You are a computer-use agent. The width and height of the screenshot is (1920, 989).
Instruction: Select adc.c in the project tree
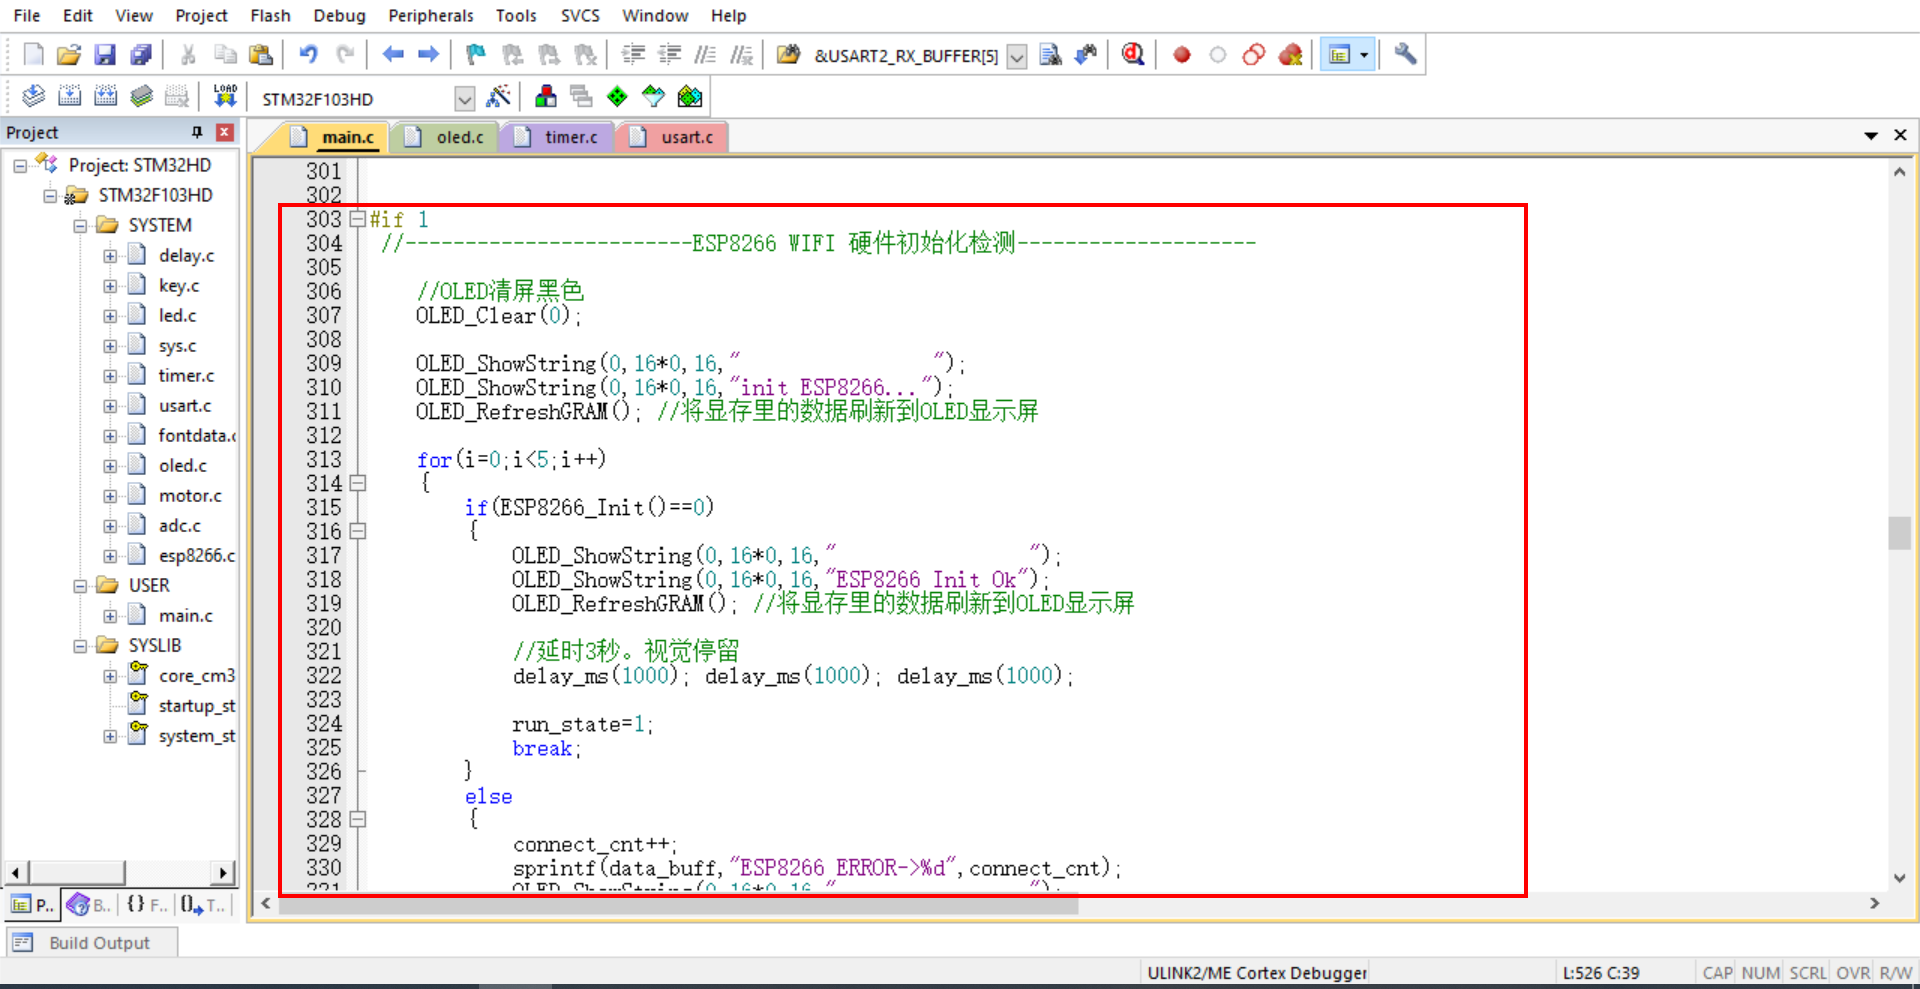click(180, 525)
